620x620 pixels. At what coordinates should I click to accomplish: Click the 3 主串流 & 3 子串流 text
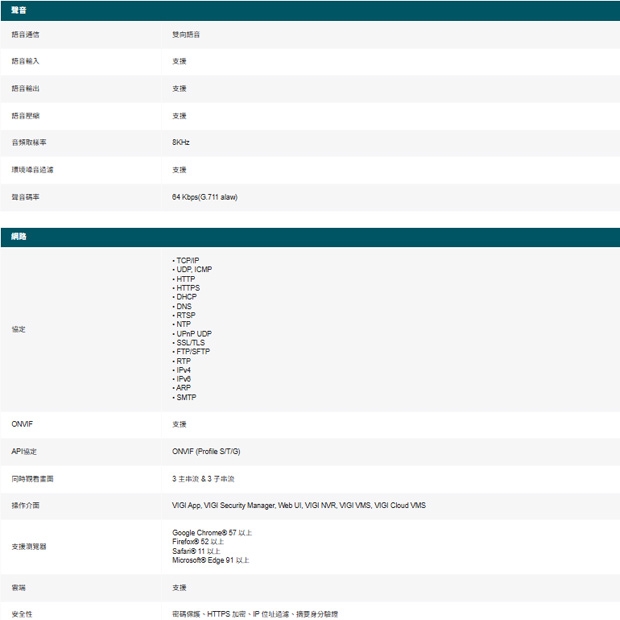(203, 479)
